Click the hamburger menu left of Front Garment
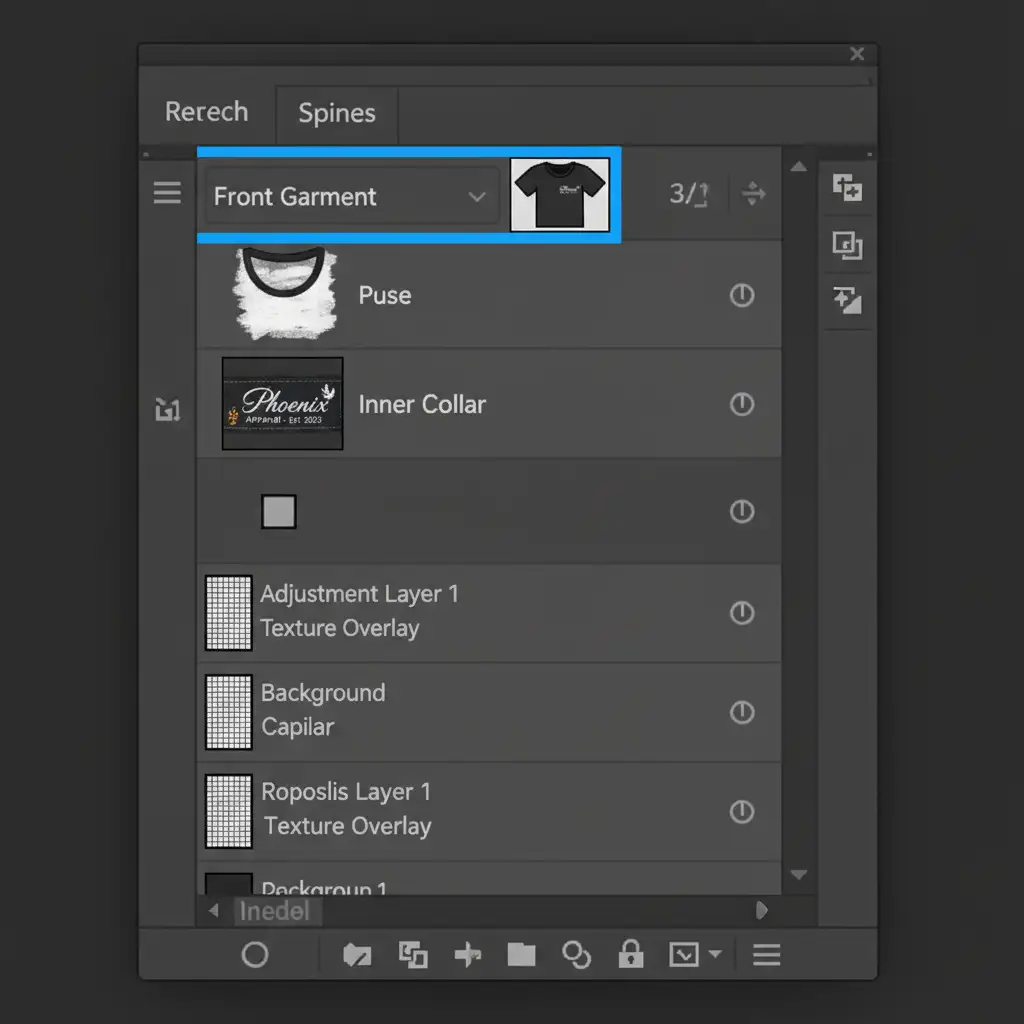The width and height of the screenshot is (1024, 1024). pyautogui.click(x=167, y=193)
